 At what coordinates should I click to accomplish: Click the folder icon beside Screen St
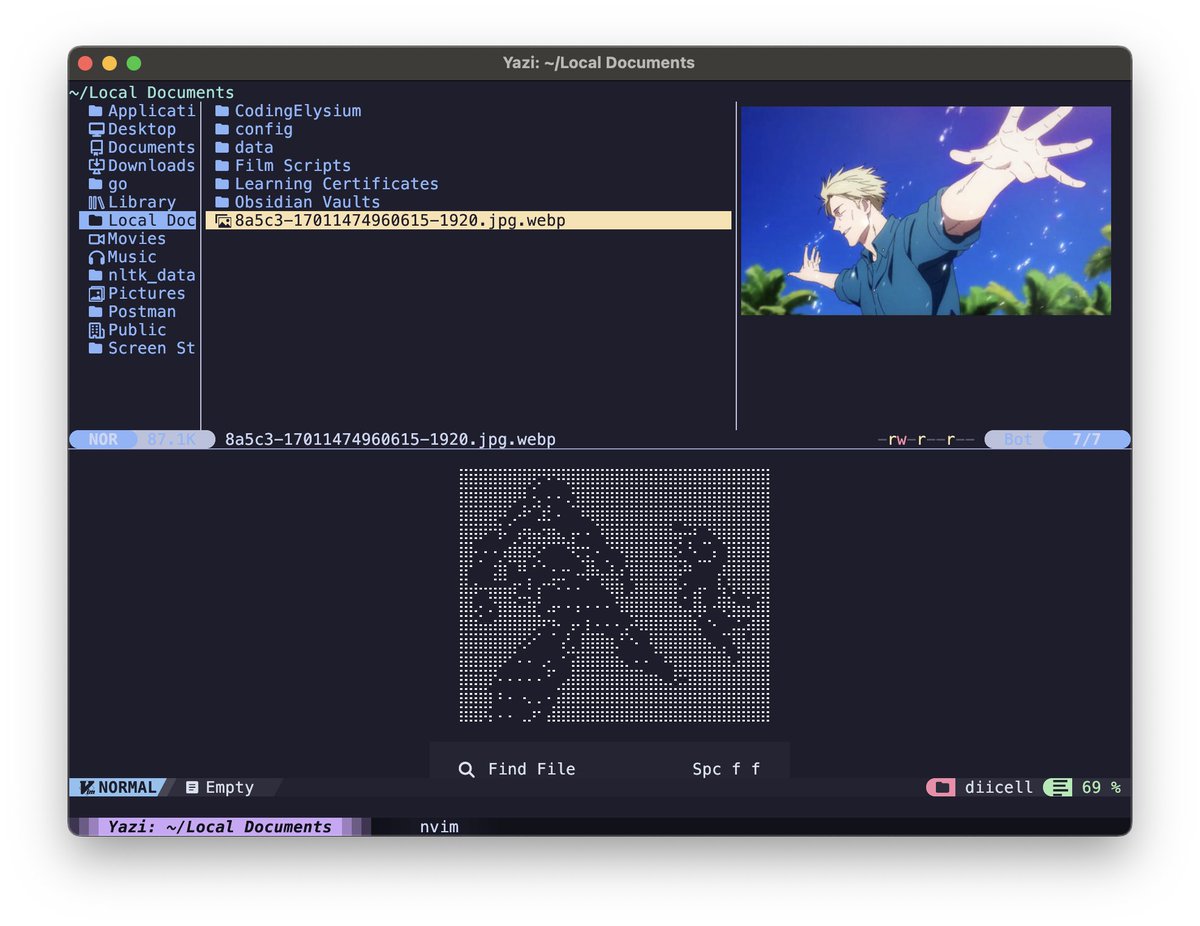click(96, 348)
